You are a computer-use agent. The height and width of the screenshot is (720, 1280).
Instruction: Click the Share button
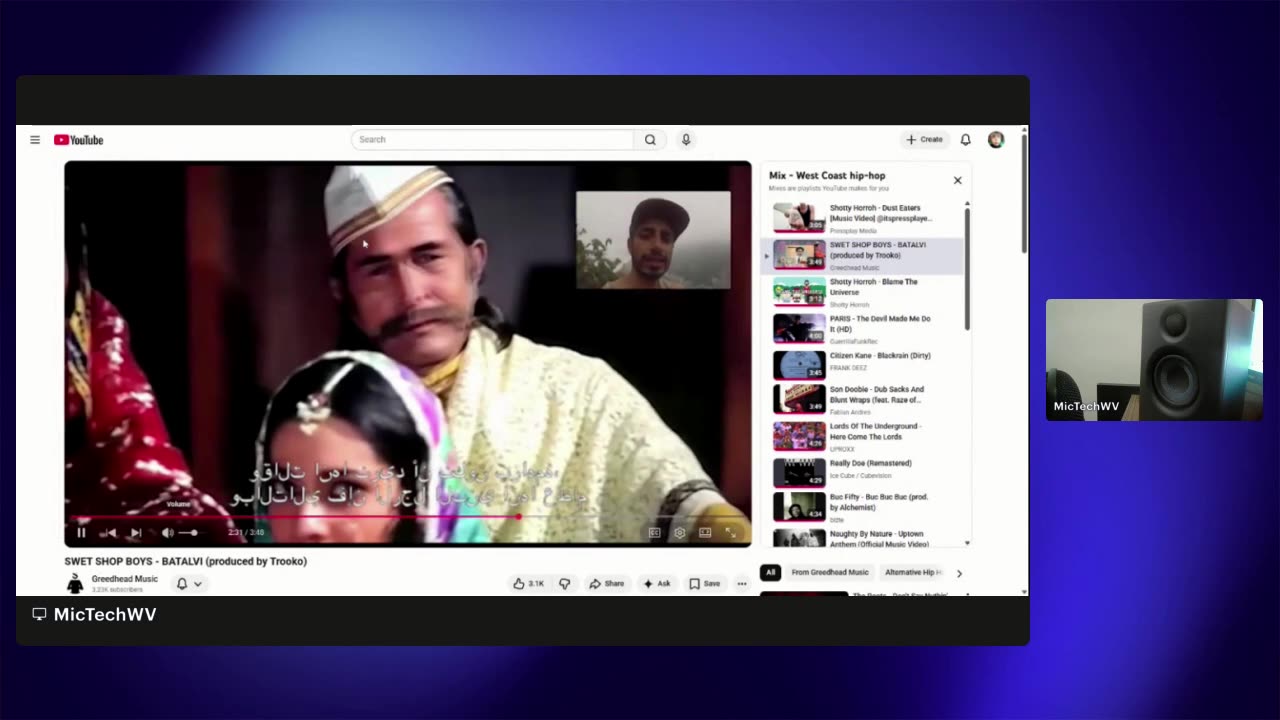point(606,584)
